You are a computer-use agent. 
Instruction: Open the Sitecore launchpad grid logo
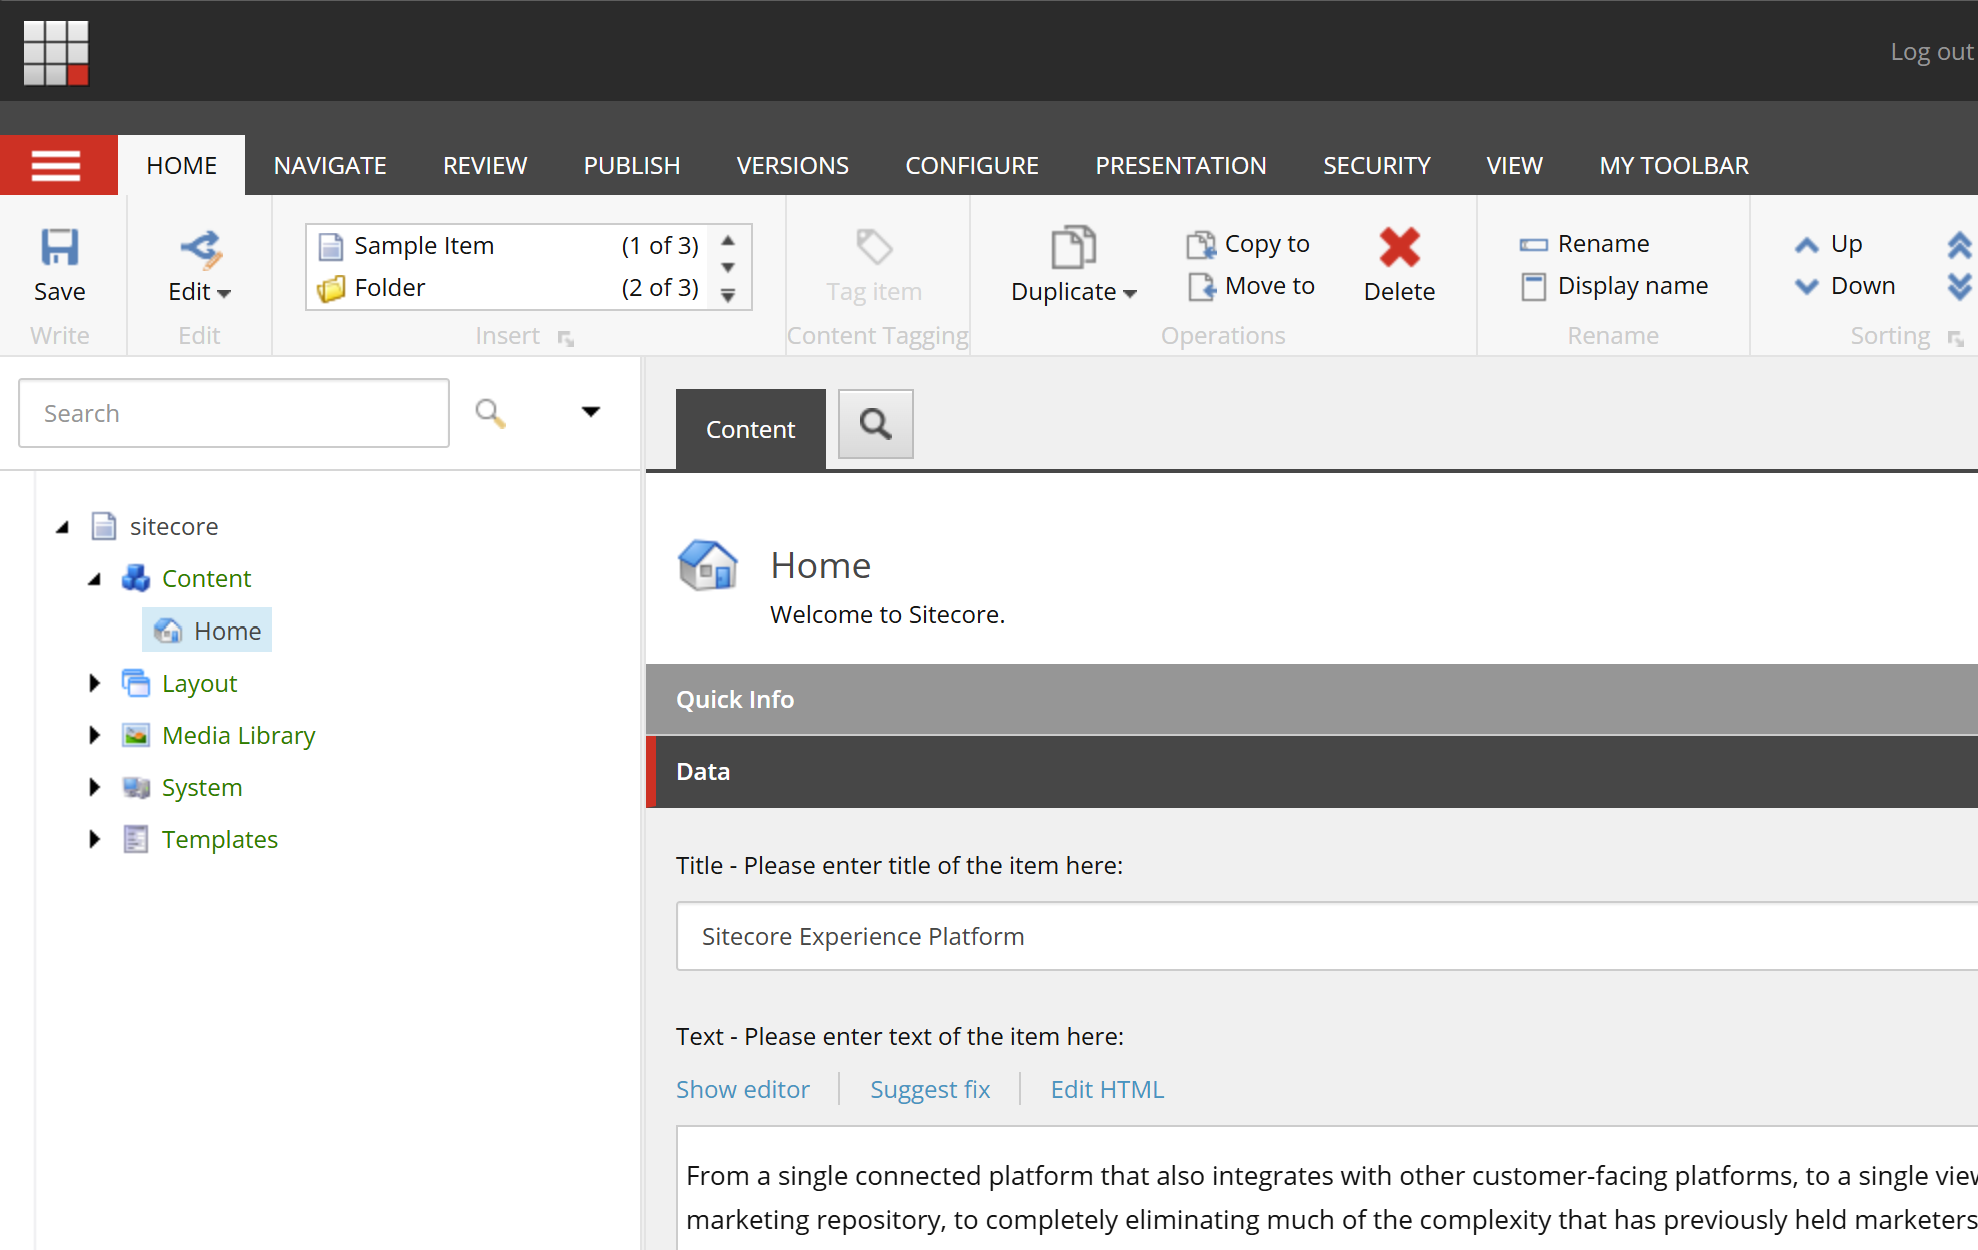coord(56,52)
